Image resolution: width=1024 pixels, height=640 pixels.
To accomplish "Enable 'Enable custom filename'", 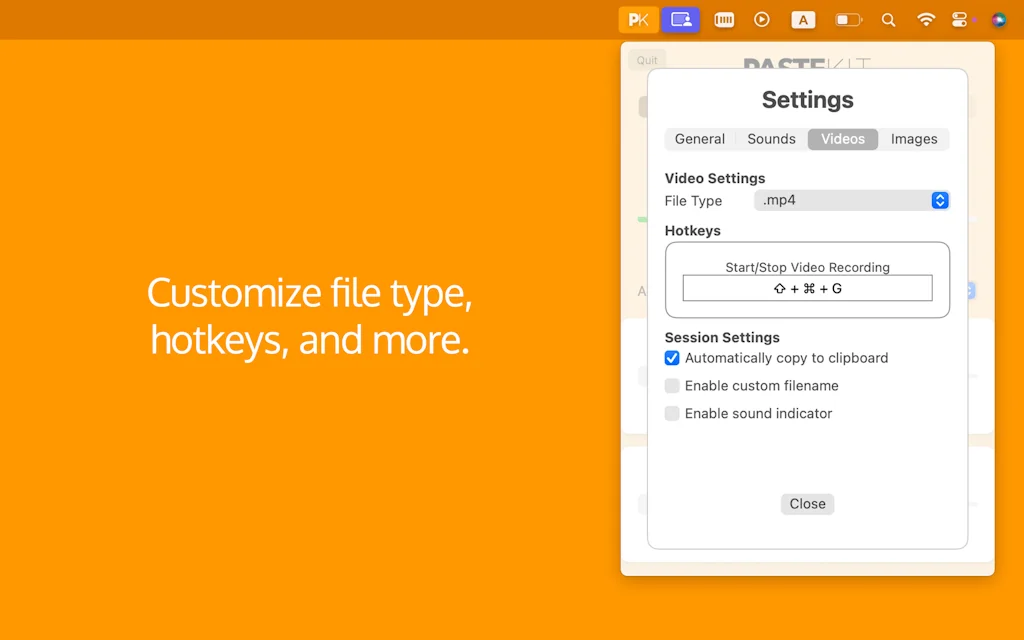I will tap(671, 385).
